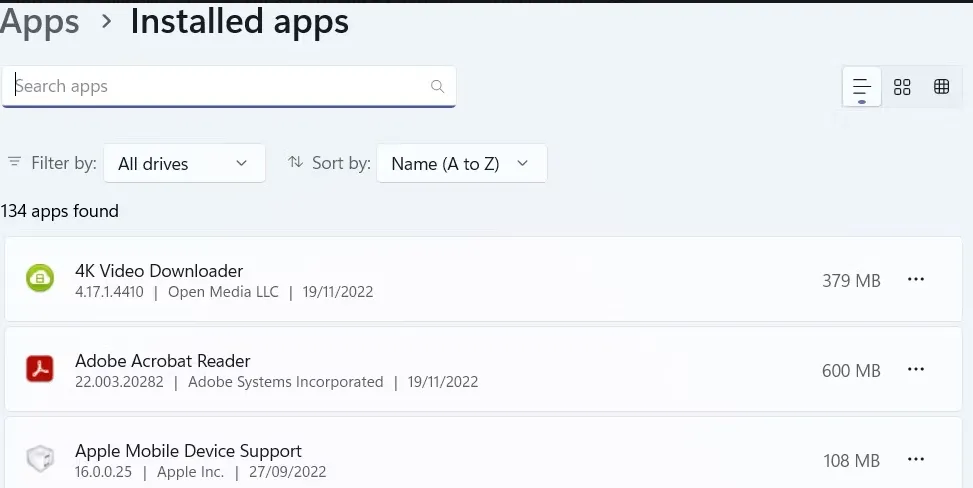Select the 4K Video Downloader name
This screenshot has width=973, height=488.
[159, 271]
